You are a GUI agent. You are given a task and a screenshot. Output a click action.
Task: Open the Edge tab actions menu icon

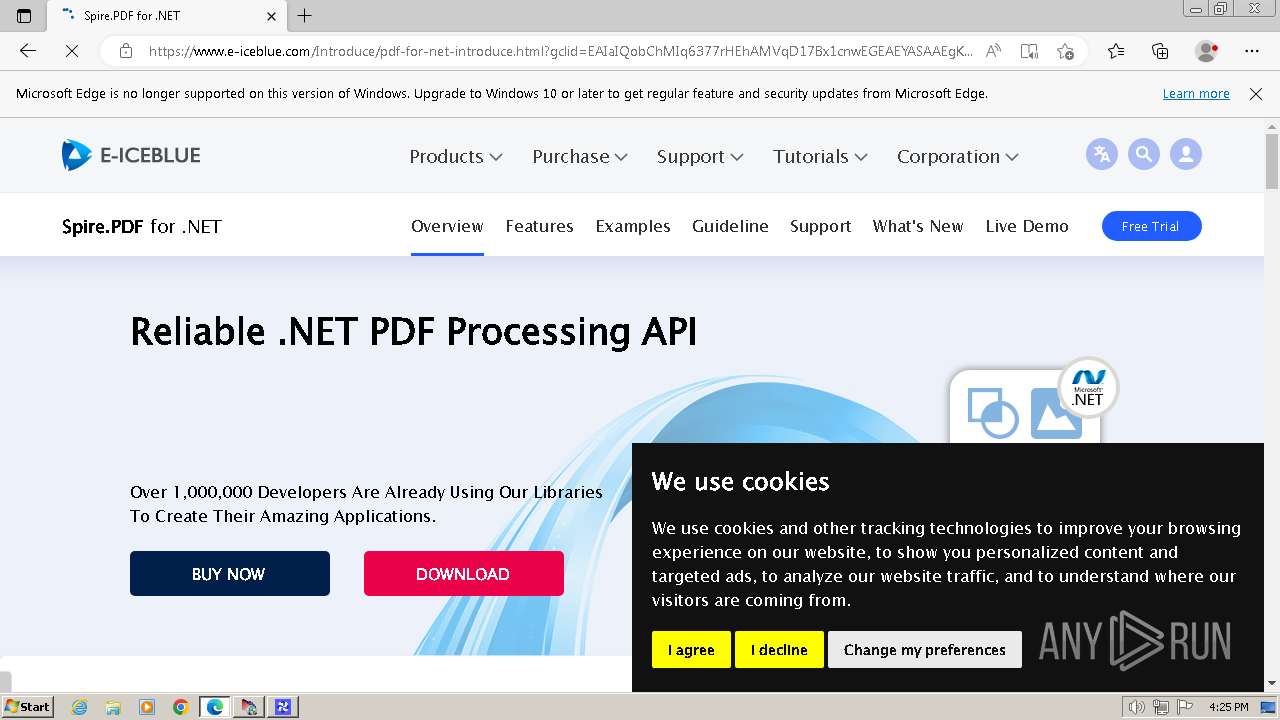[x=24, y=15]
